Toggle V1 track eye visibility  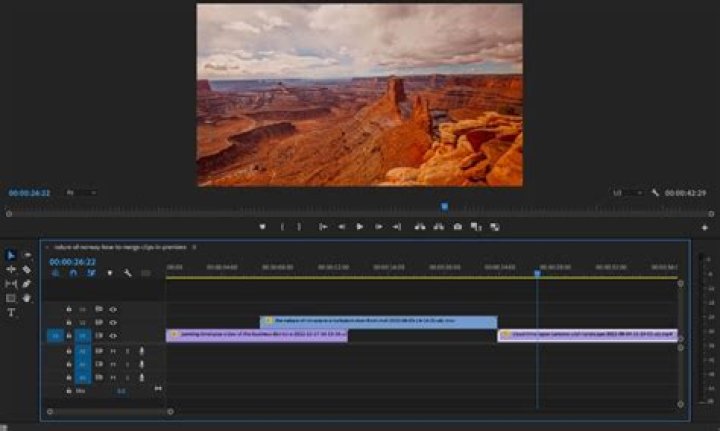pos(113,336)
